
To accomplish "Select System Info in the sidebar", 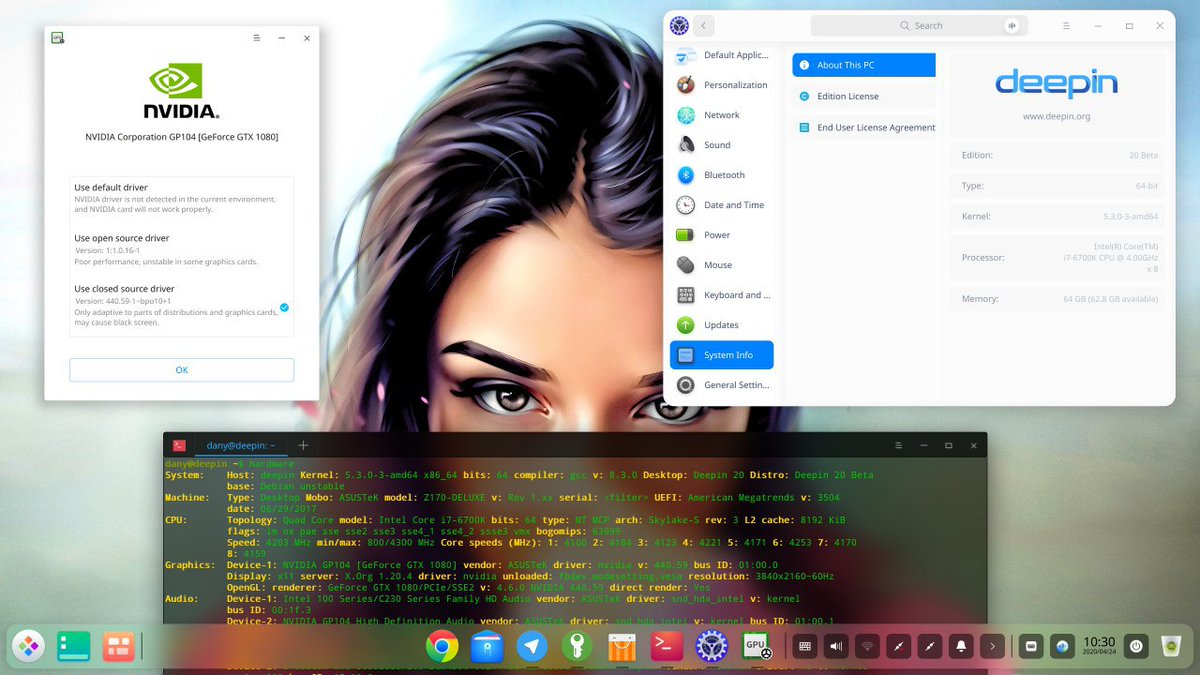I will click(721, 355).
